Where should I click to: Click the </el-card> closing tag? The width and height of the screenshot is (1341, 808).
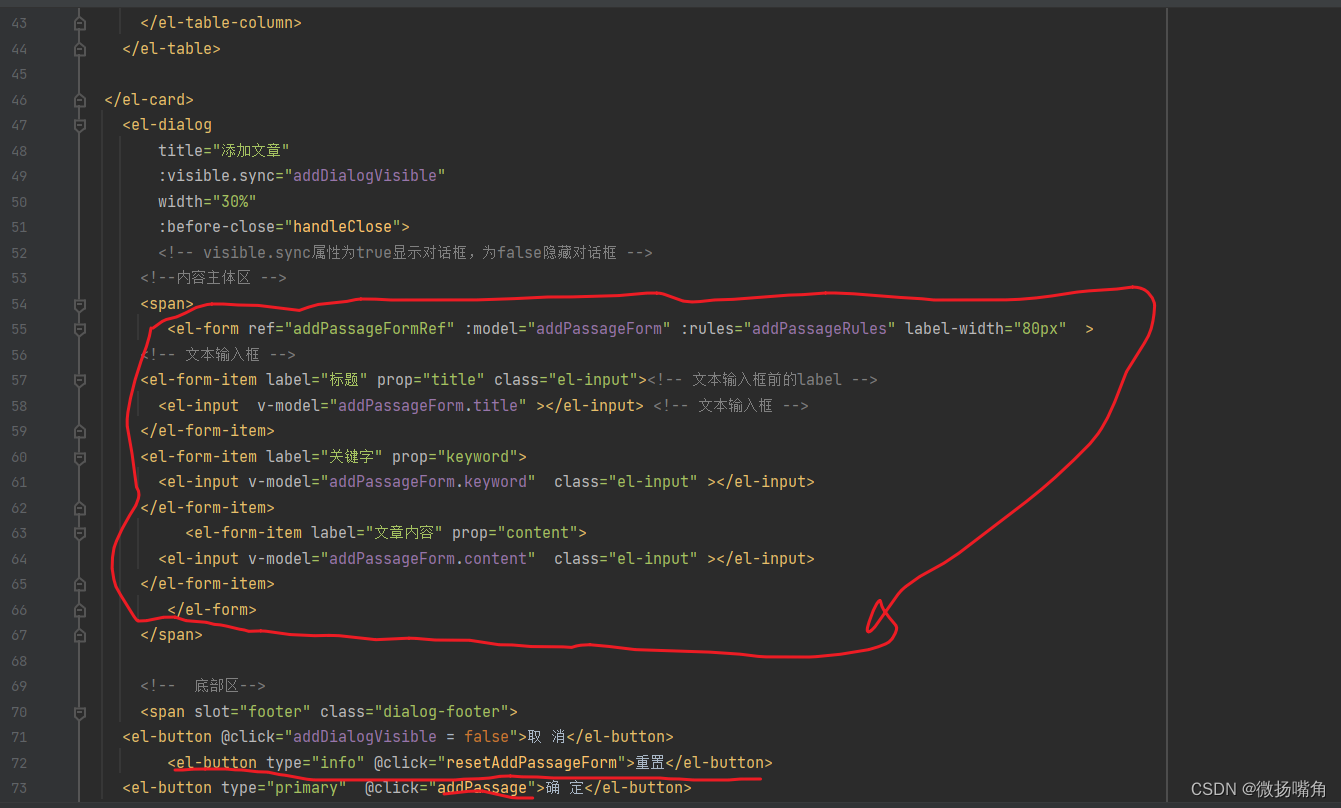(x=149, y=99)
